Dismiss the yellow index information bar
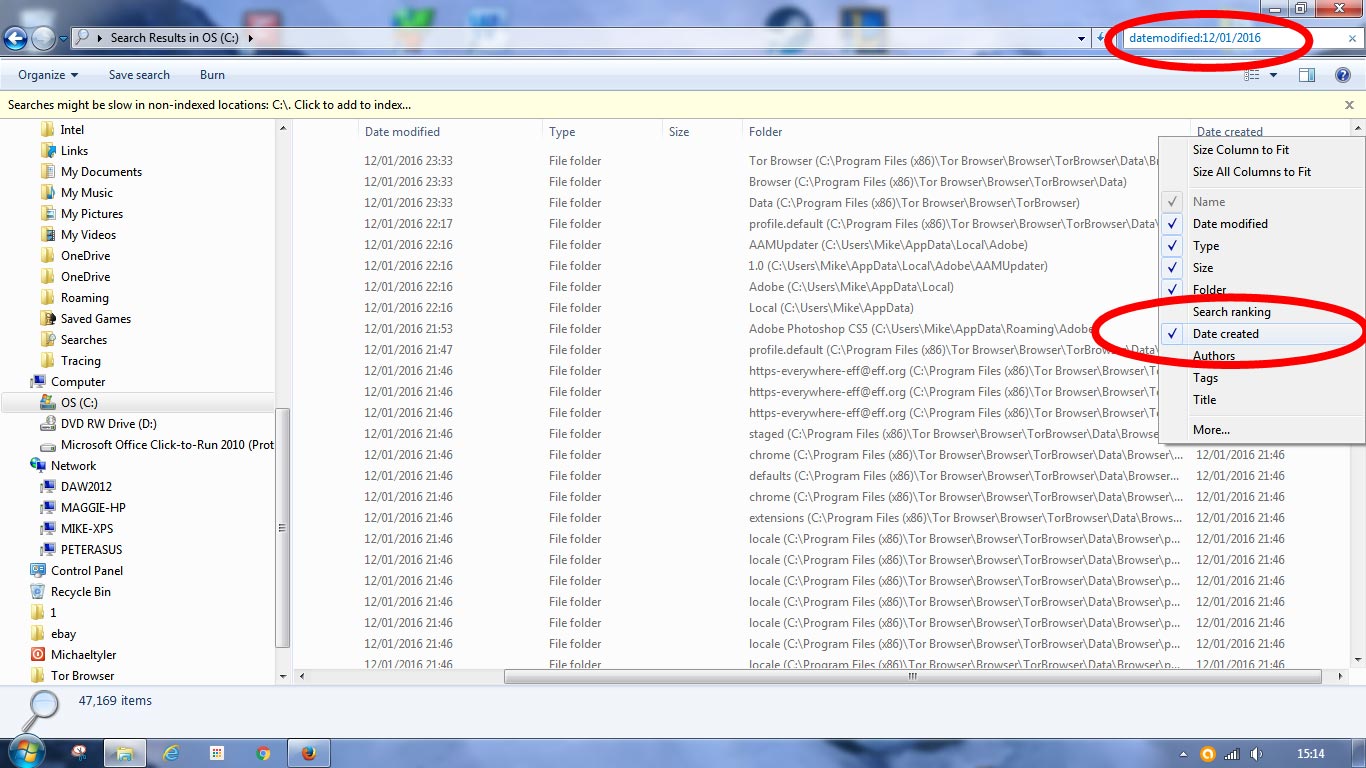1366x768 pixels. tap(1349, 105)
